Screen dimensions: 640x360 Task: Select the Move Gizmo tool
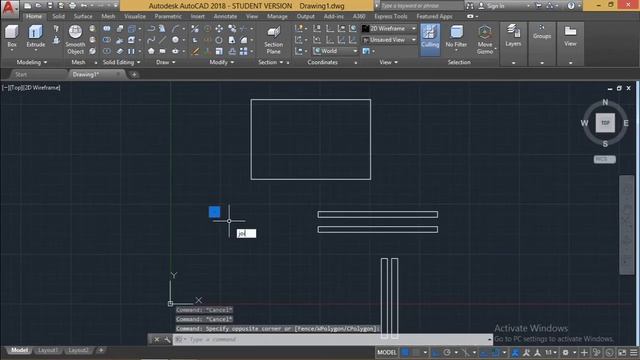[x=485, y=39]
